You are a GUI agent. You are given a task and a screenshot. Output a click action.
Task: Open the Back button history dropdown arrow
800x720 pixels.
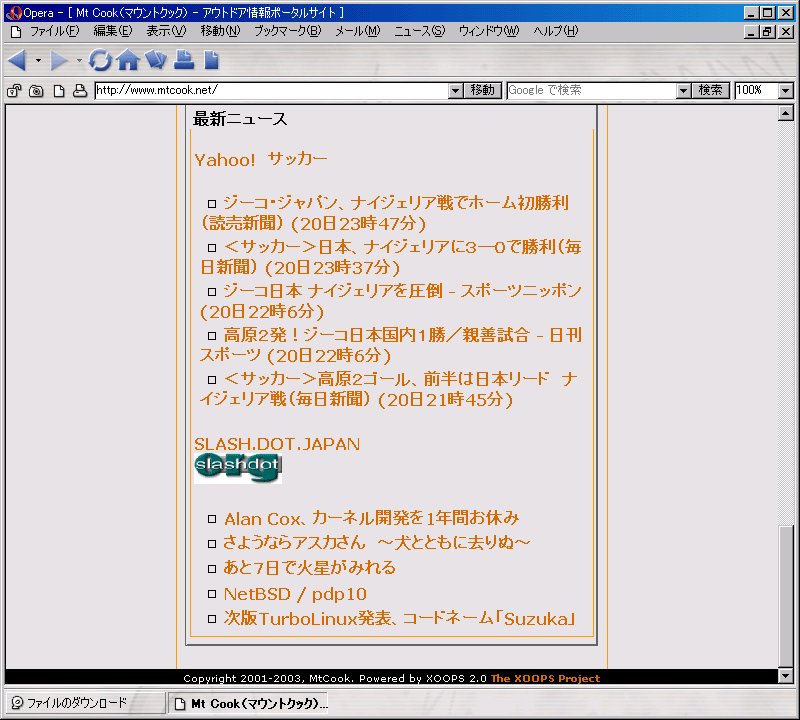38,61
